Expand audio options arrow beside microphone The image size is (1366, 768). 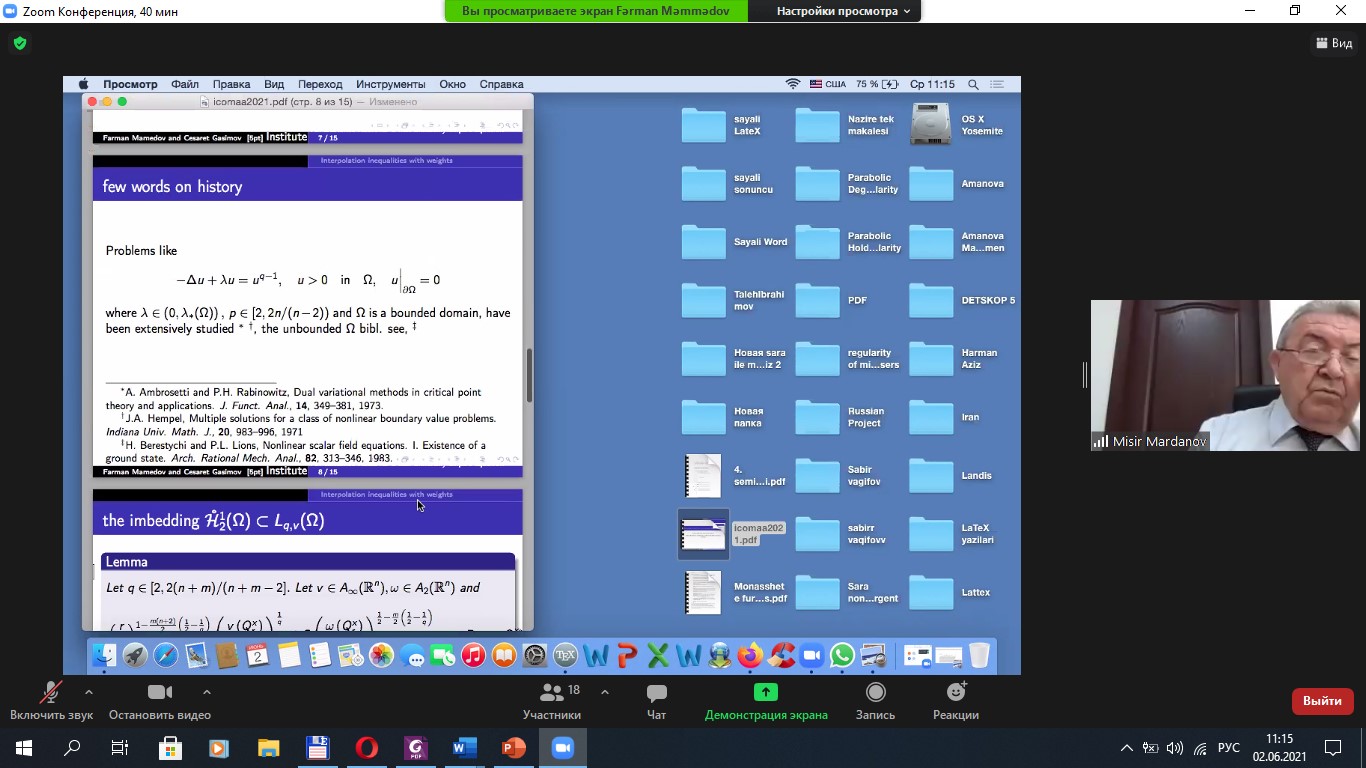coord(89,691)
